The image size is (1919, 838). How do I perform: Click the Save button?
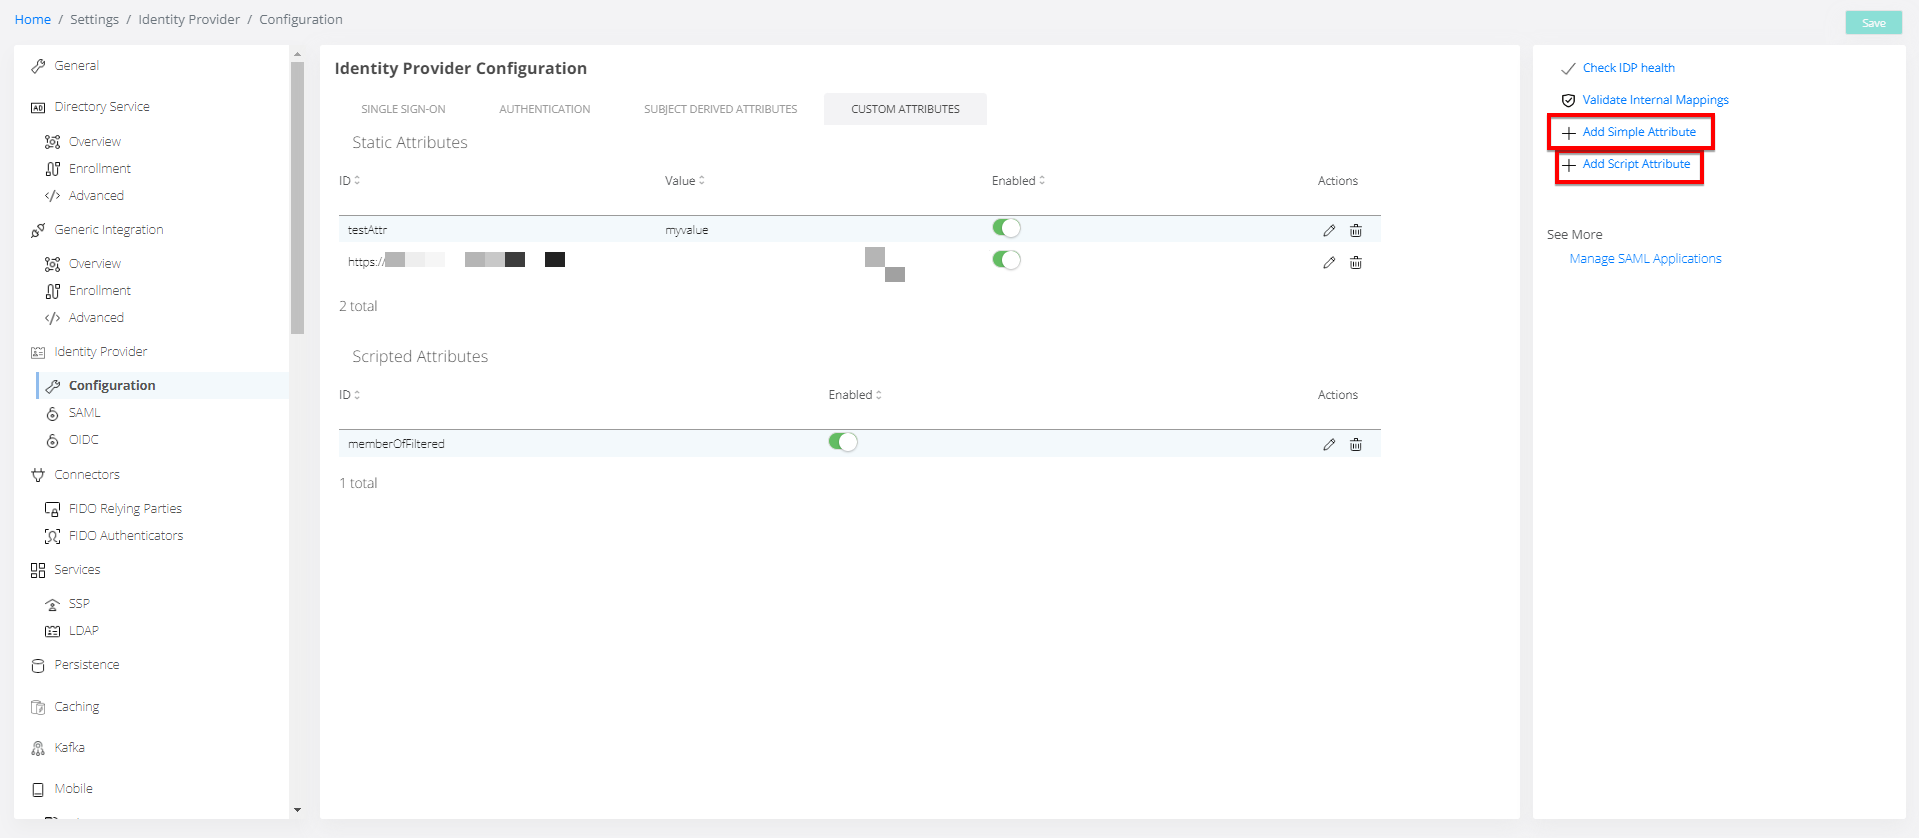coord(1872,23)
